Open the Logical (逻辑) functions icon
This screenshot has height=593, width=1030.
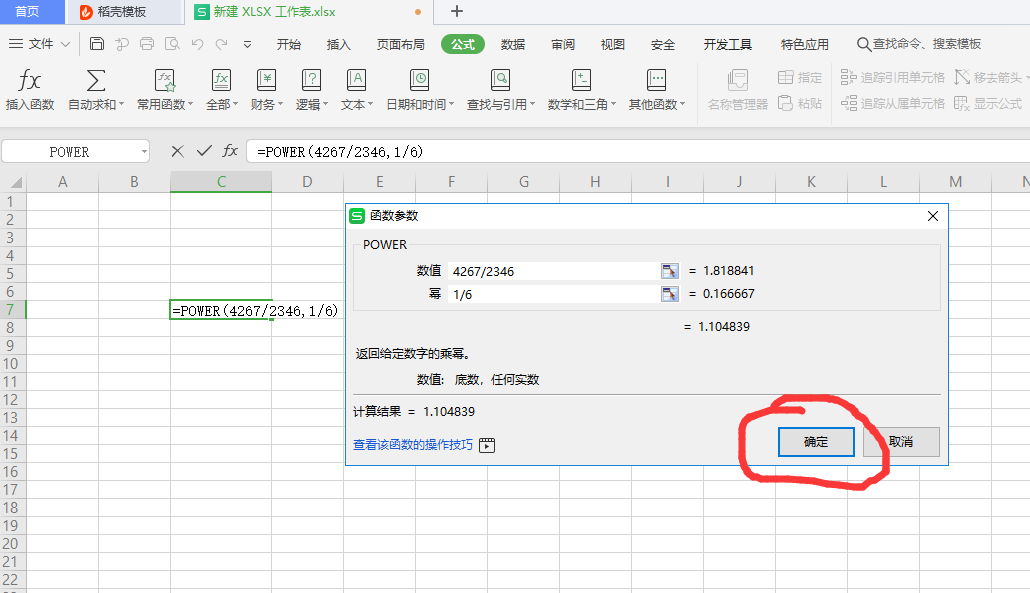pyautogui.click(x=312, y=81)
